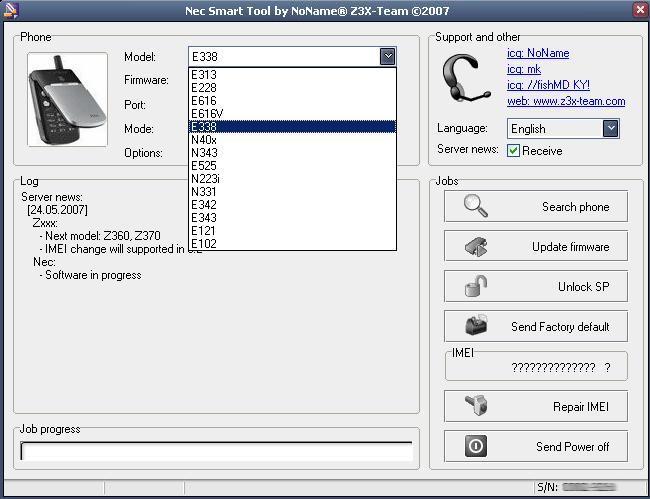Click the Search phone button label
The image size is (650, 499).
[575, 207]
